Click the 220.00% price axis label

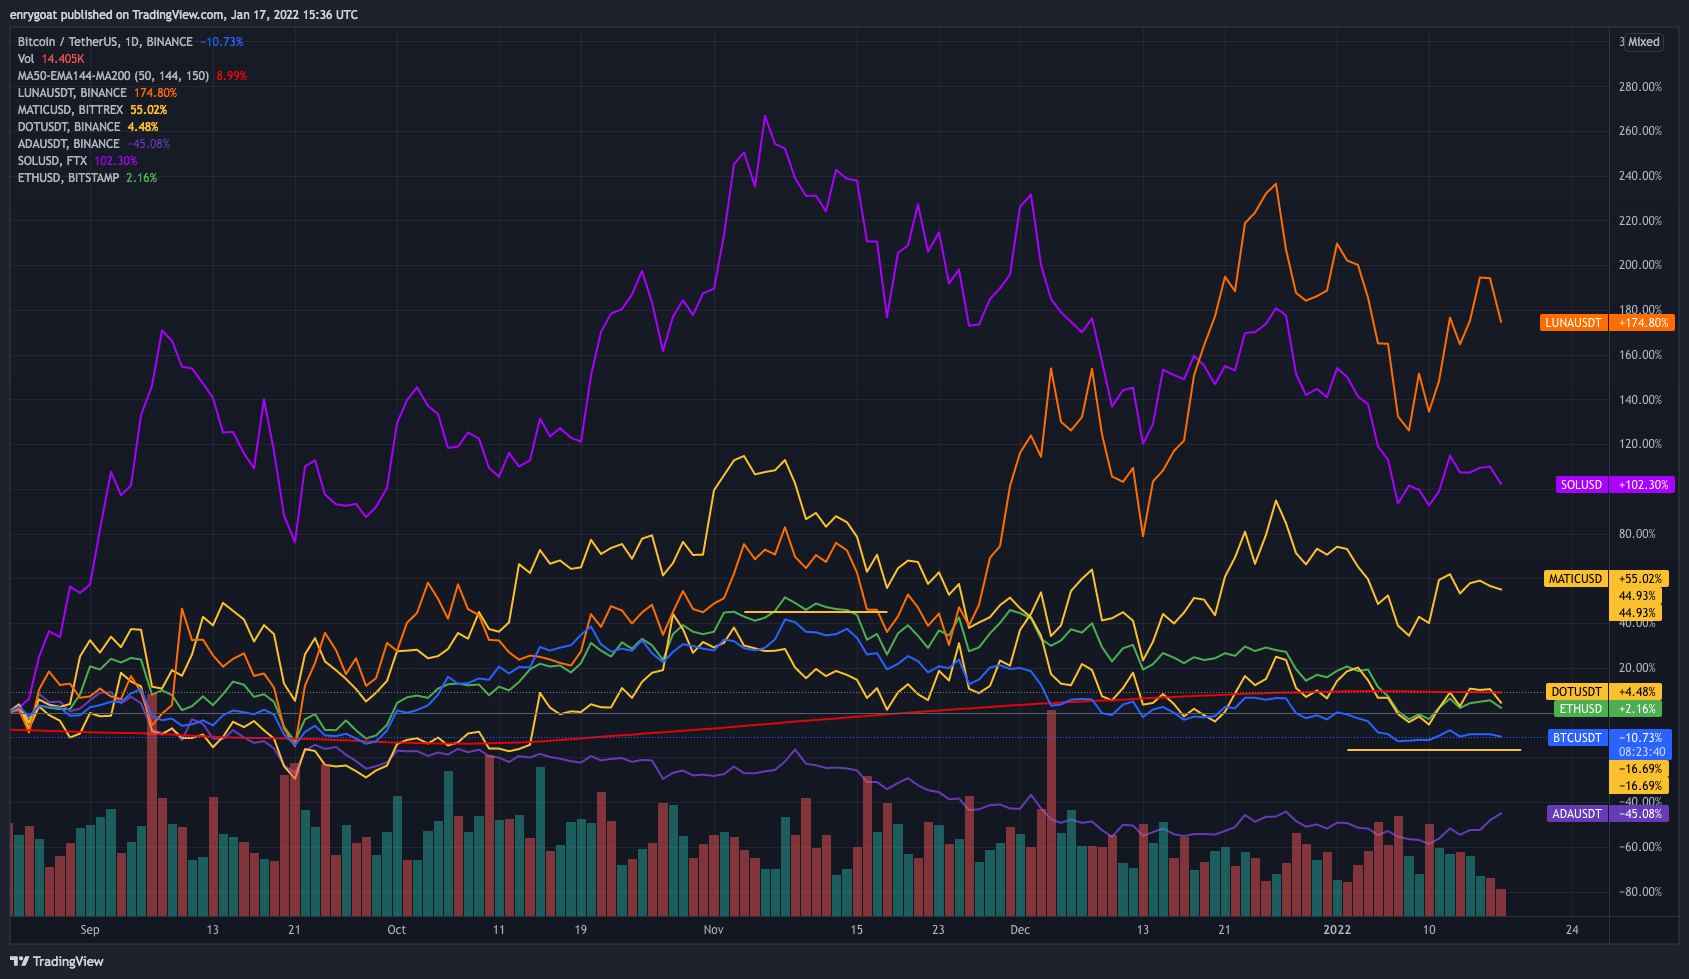point(1640,221)
